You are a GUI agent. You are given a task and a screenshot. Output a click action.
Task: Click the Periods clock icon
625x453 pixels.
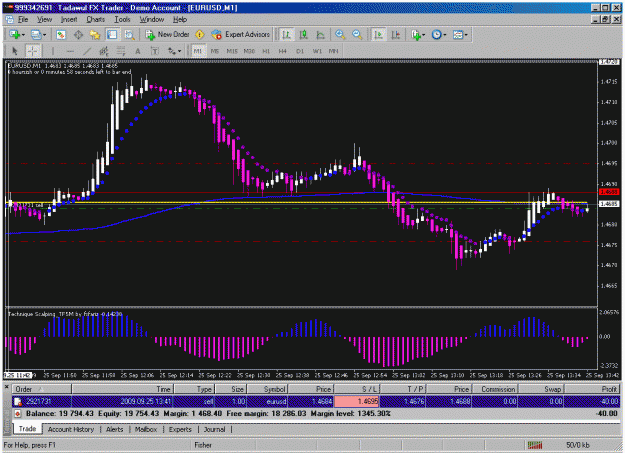point(436,35)
